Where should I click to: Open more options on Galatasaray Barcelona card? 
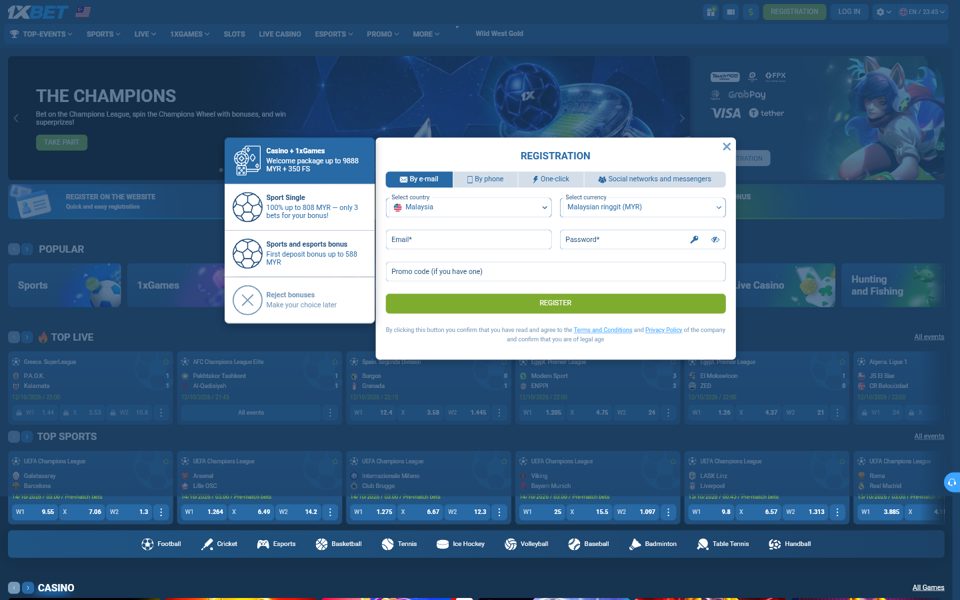[x=161, y=512]
